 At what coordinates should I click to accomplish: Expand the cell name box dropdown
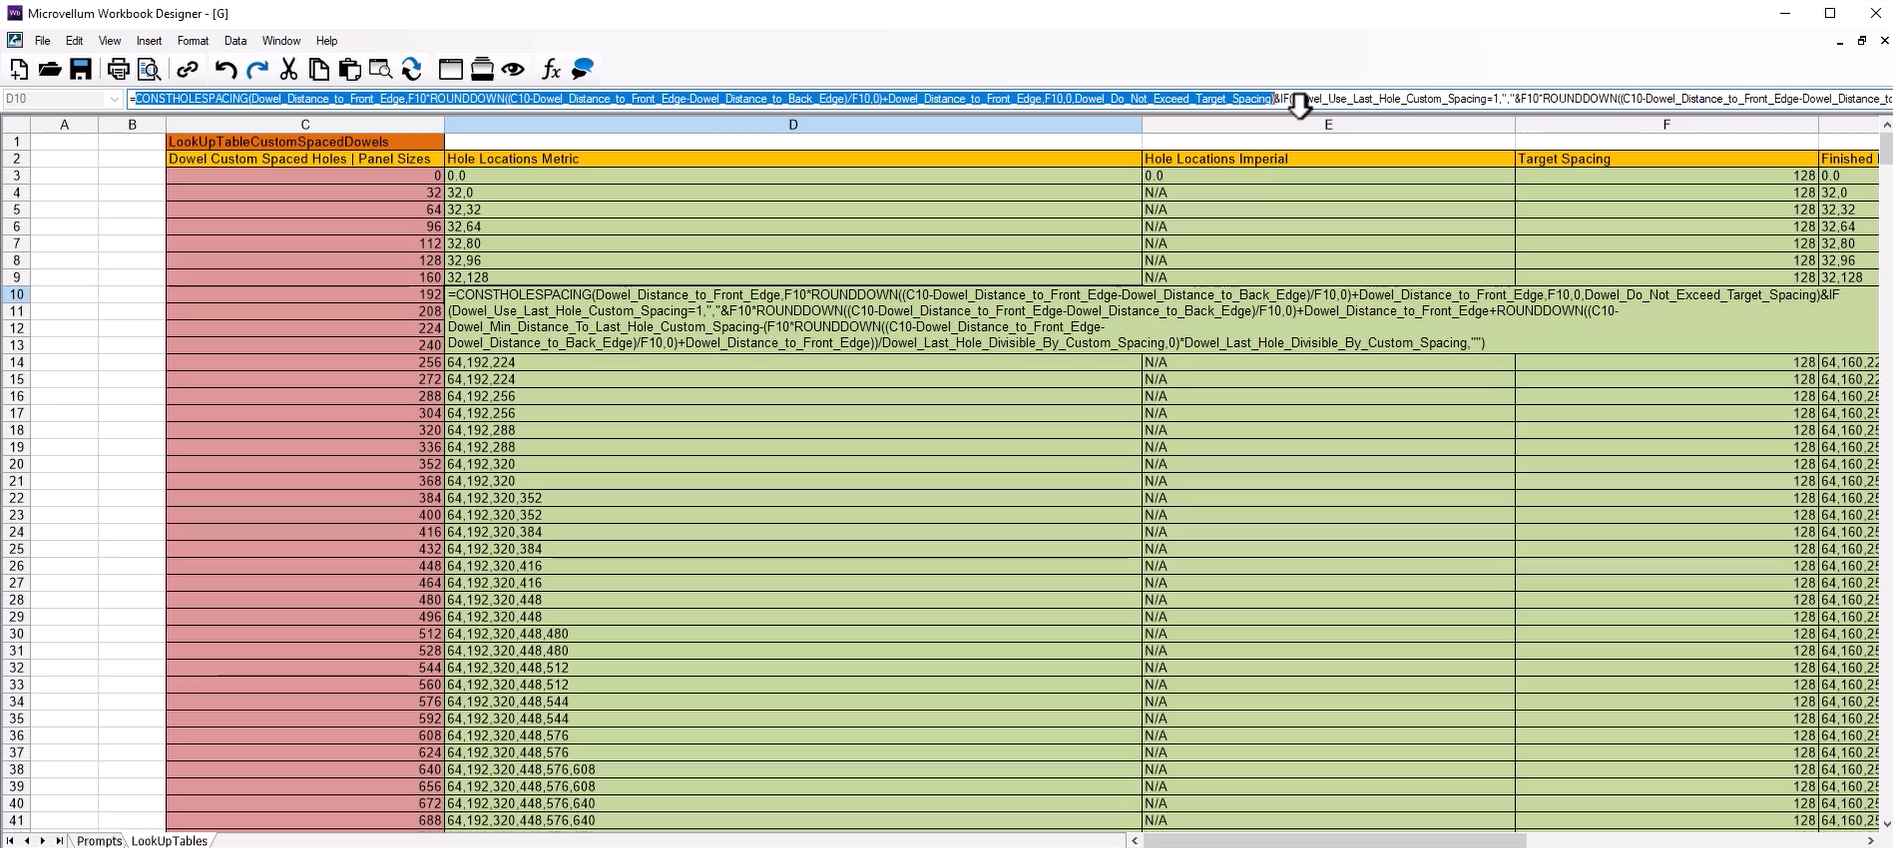click(114, 99)
